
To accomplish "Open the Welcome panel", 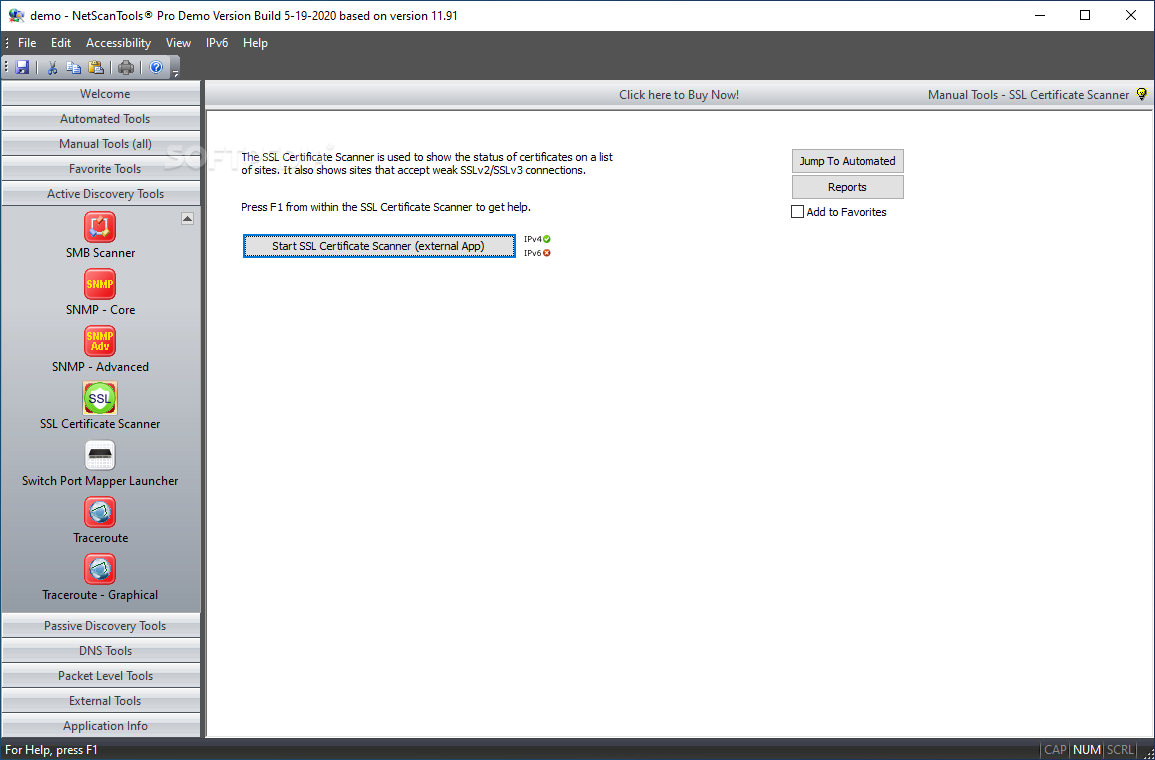I will point(101,94).
